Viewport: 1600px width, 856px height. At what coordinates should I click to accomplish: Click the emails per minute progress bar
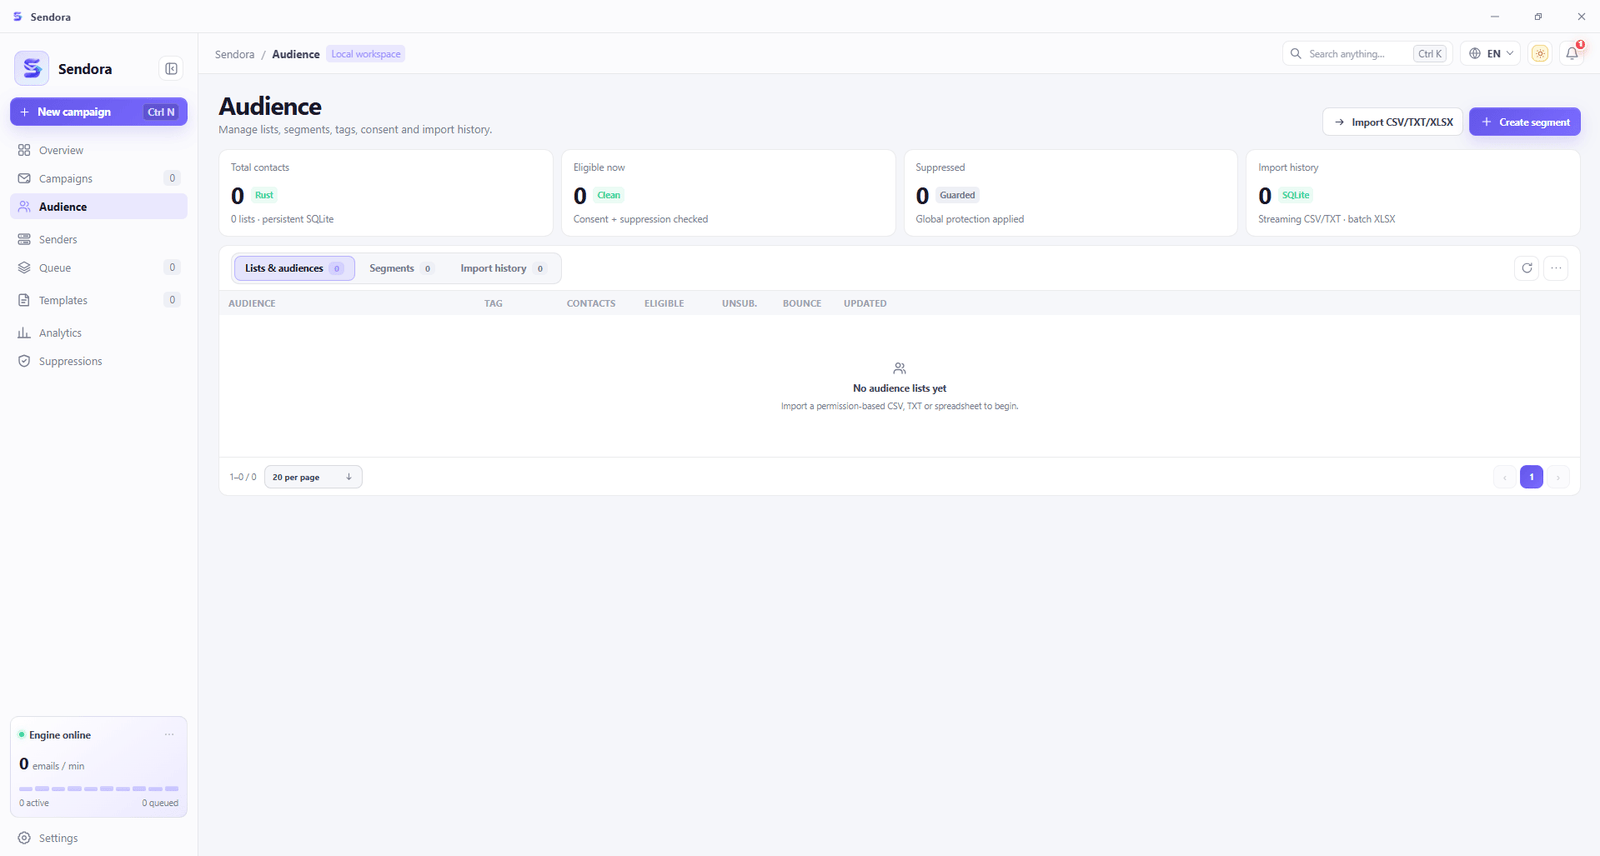tap(99, 789)
